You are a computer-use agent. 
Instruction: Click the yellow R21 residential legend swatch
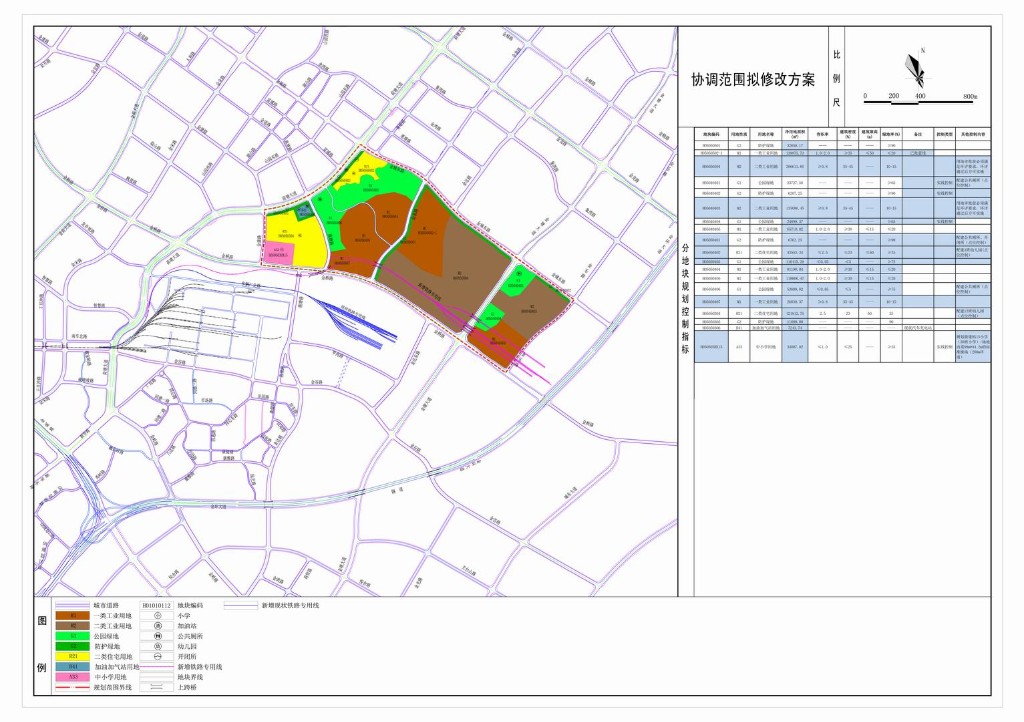click(72, 655)
